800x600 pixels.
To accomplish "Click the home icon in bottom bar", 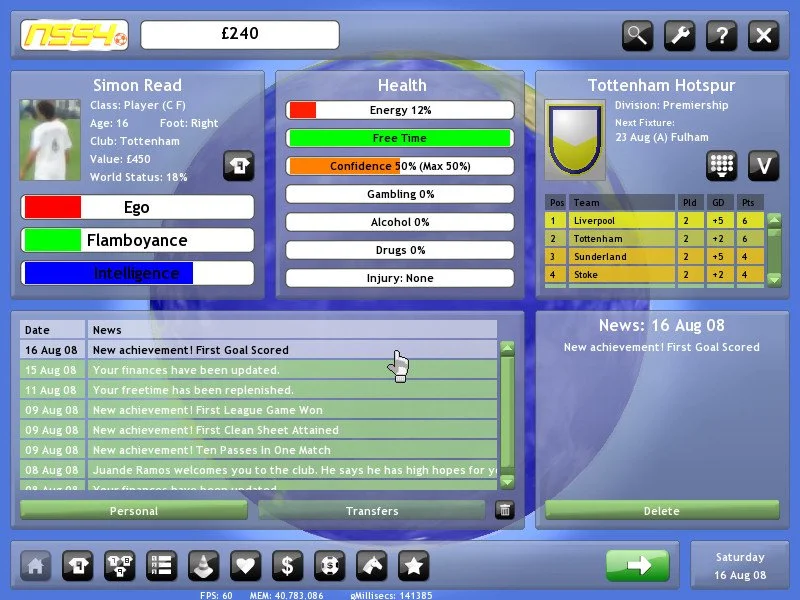I will click(x=35, y=566).
